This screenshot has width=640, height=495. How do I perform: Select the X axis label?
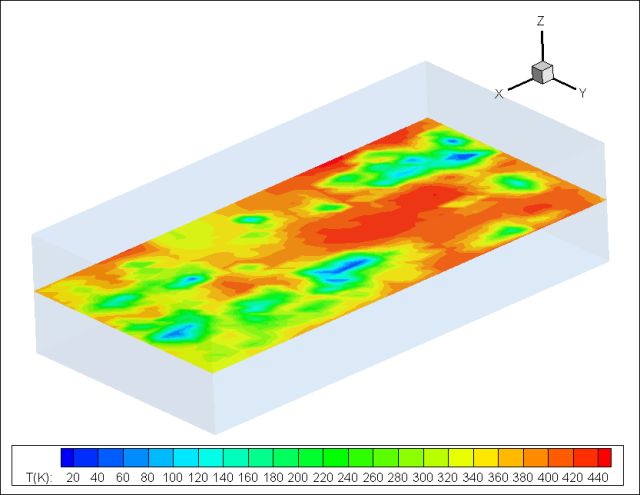[498, 93]
